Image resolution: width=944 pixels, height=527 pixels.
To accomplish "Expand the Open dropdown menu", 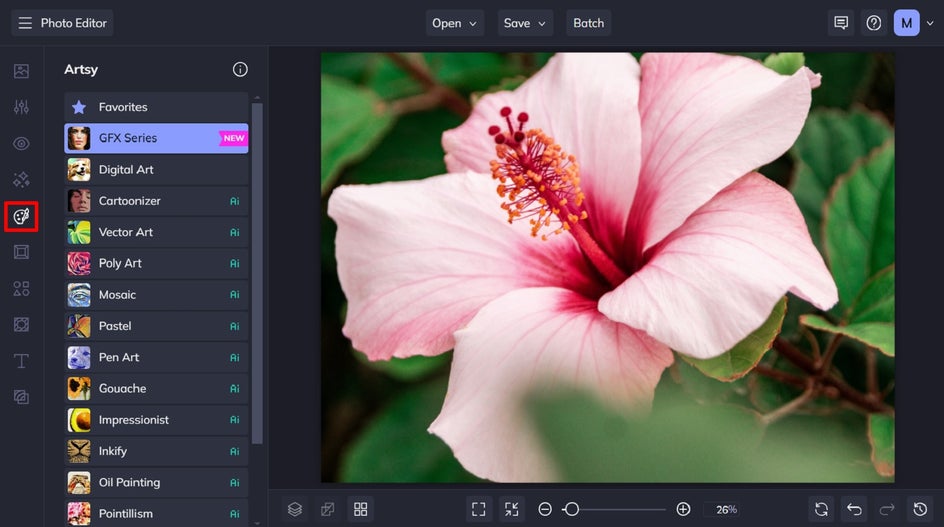I will coord(455,23).
